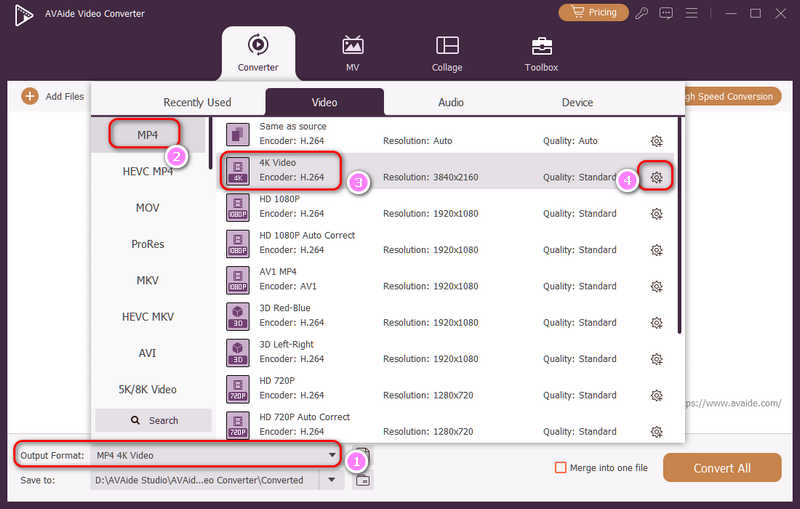Screen dimensions: 800x509
Task: Open the output folder icon
Action: pos(363,480)
